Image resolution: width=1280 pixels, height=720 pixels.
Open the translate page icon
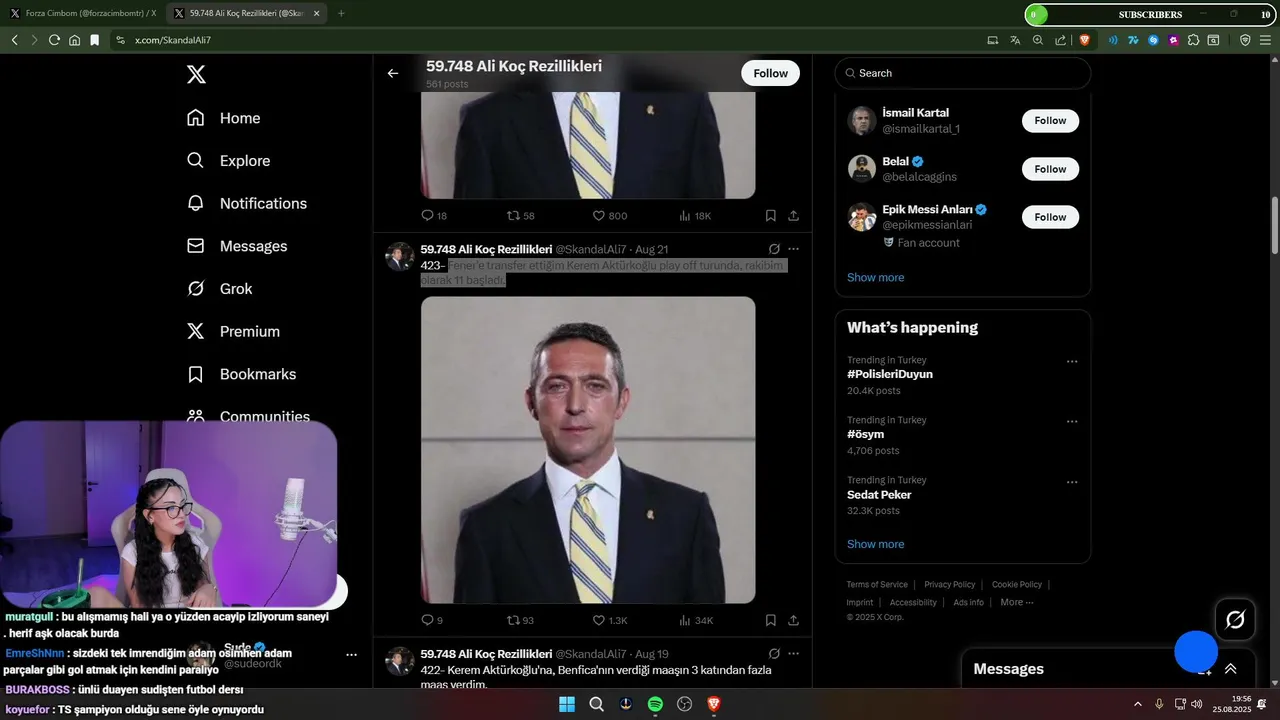coord(1015,40)
